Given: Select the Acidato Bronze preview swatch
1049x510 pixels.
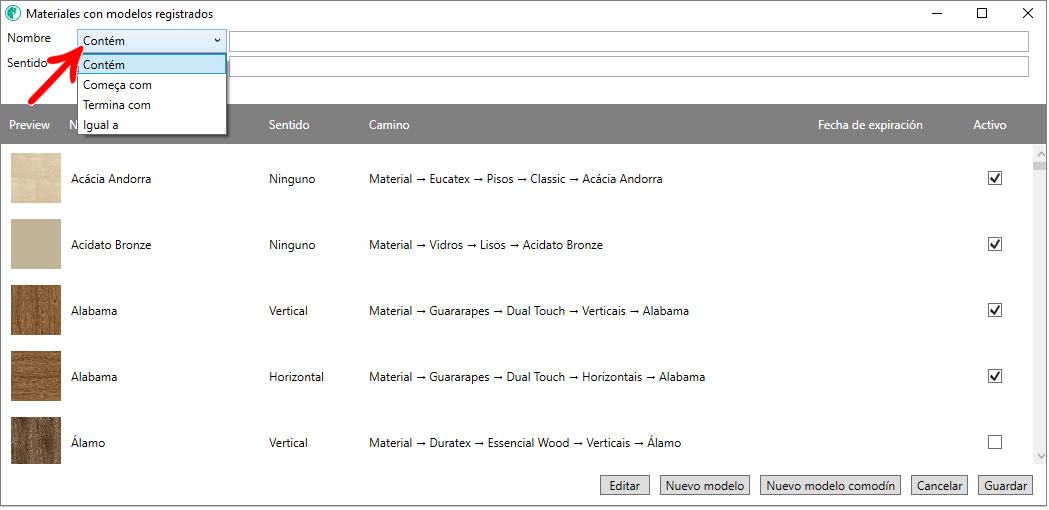Looking at the screenshot, I should (36, 245).
